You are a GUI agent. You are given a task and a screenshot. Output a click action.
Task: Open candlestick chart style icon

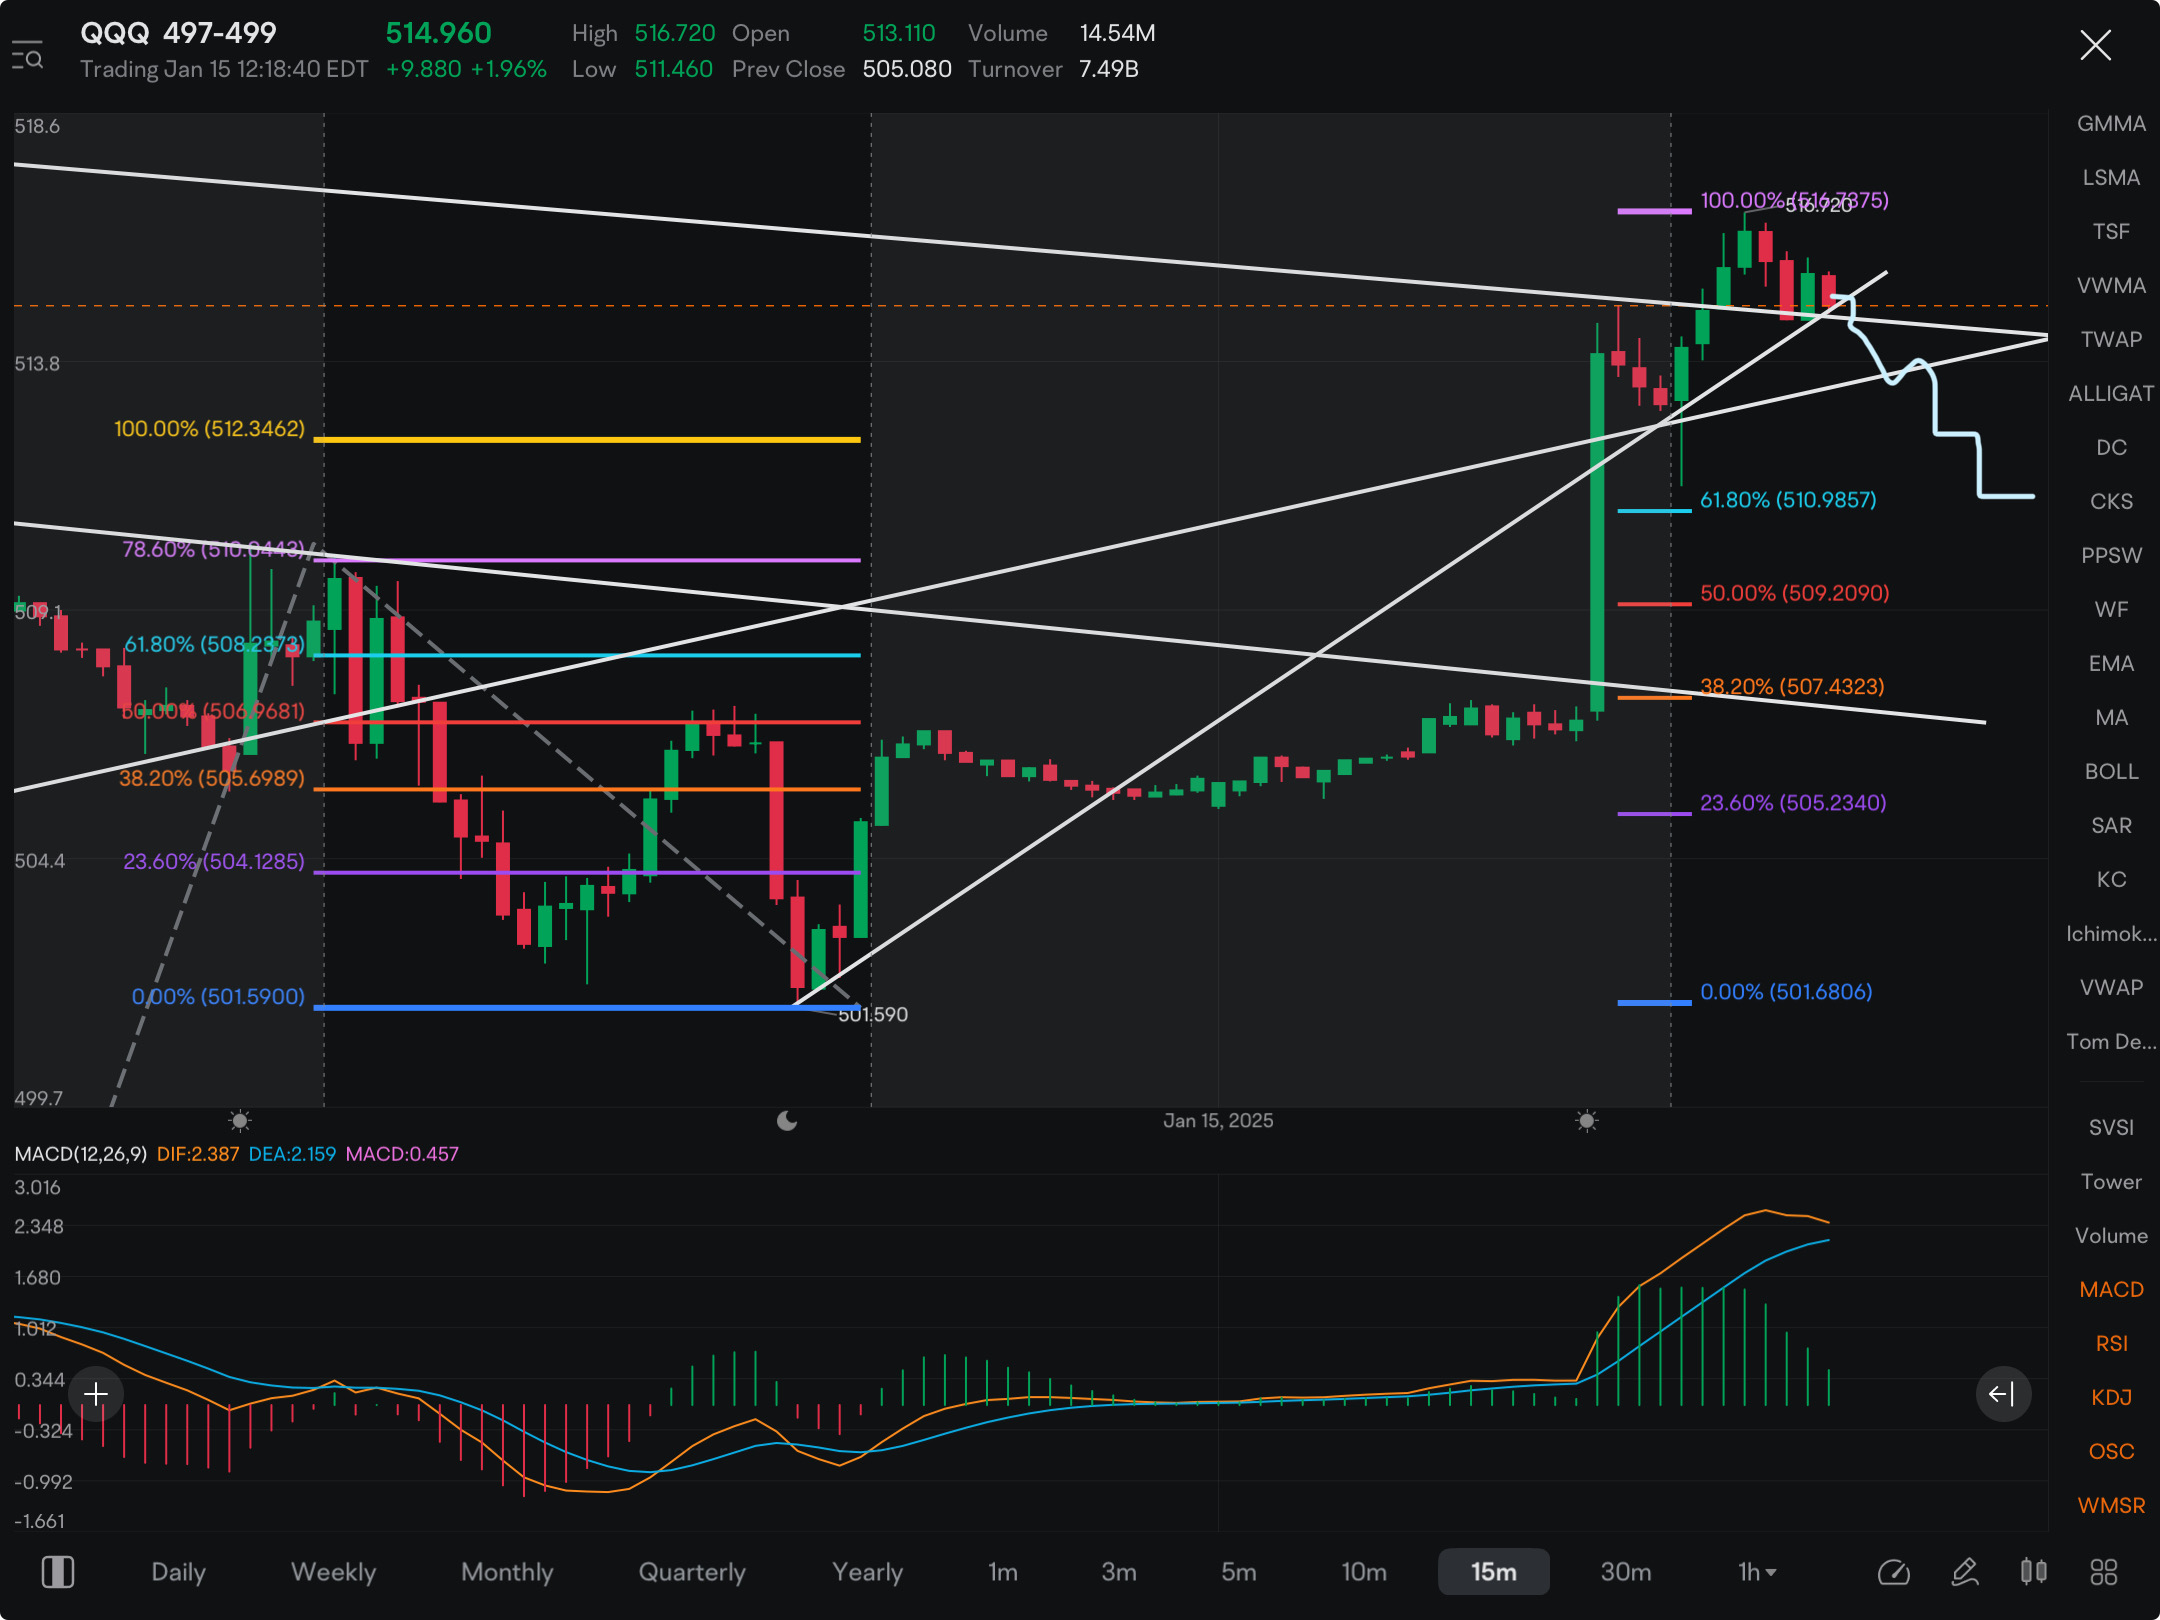point(2034,1572)
